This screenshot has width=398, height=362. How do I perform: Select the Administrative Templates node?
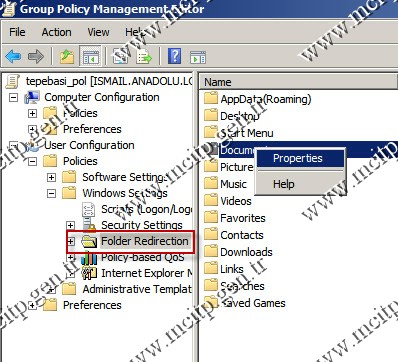(137, 289)
